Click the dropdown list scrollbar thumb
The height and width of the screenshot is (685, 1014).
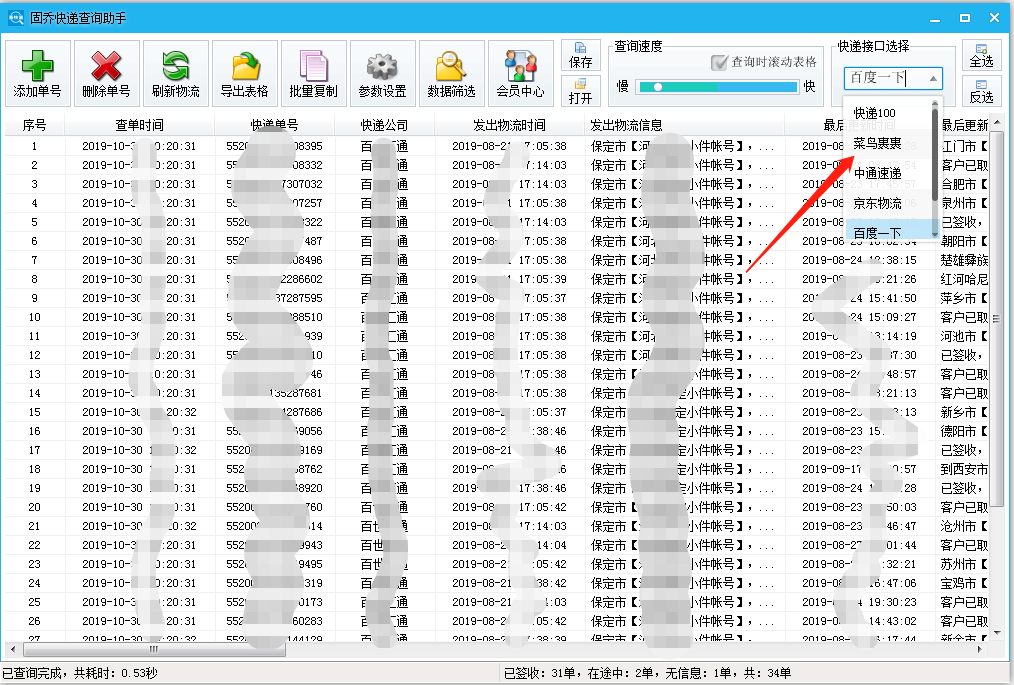[x=934, y=153]
